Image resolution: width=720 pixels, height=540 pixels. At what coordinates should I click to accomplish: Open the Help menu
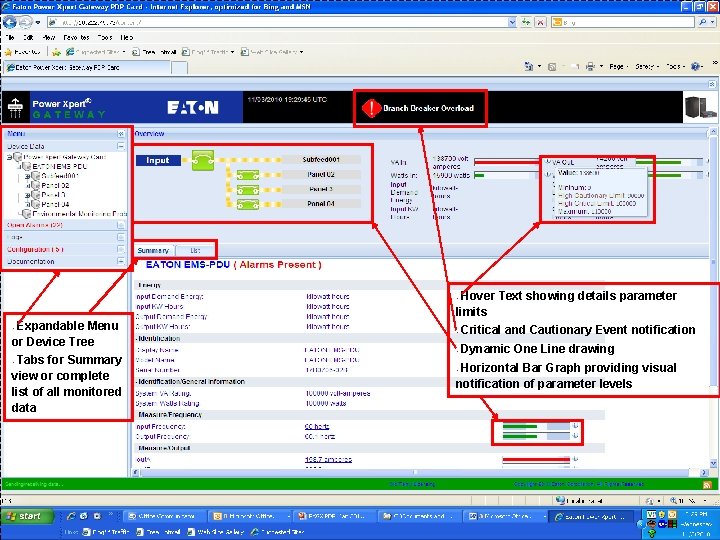click(x=127, y=37)
